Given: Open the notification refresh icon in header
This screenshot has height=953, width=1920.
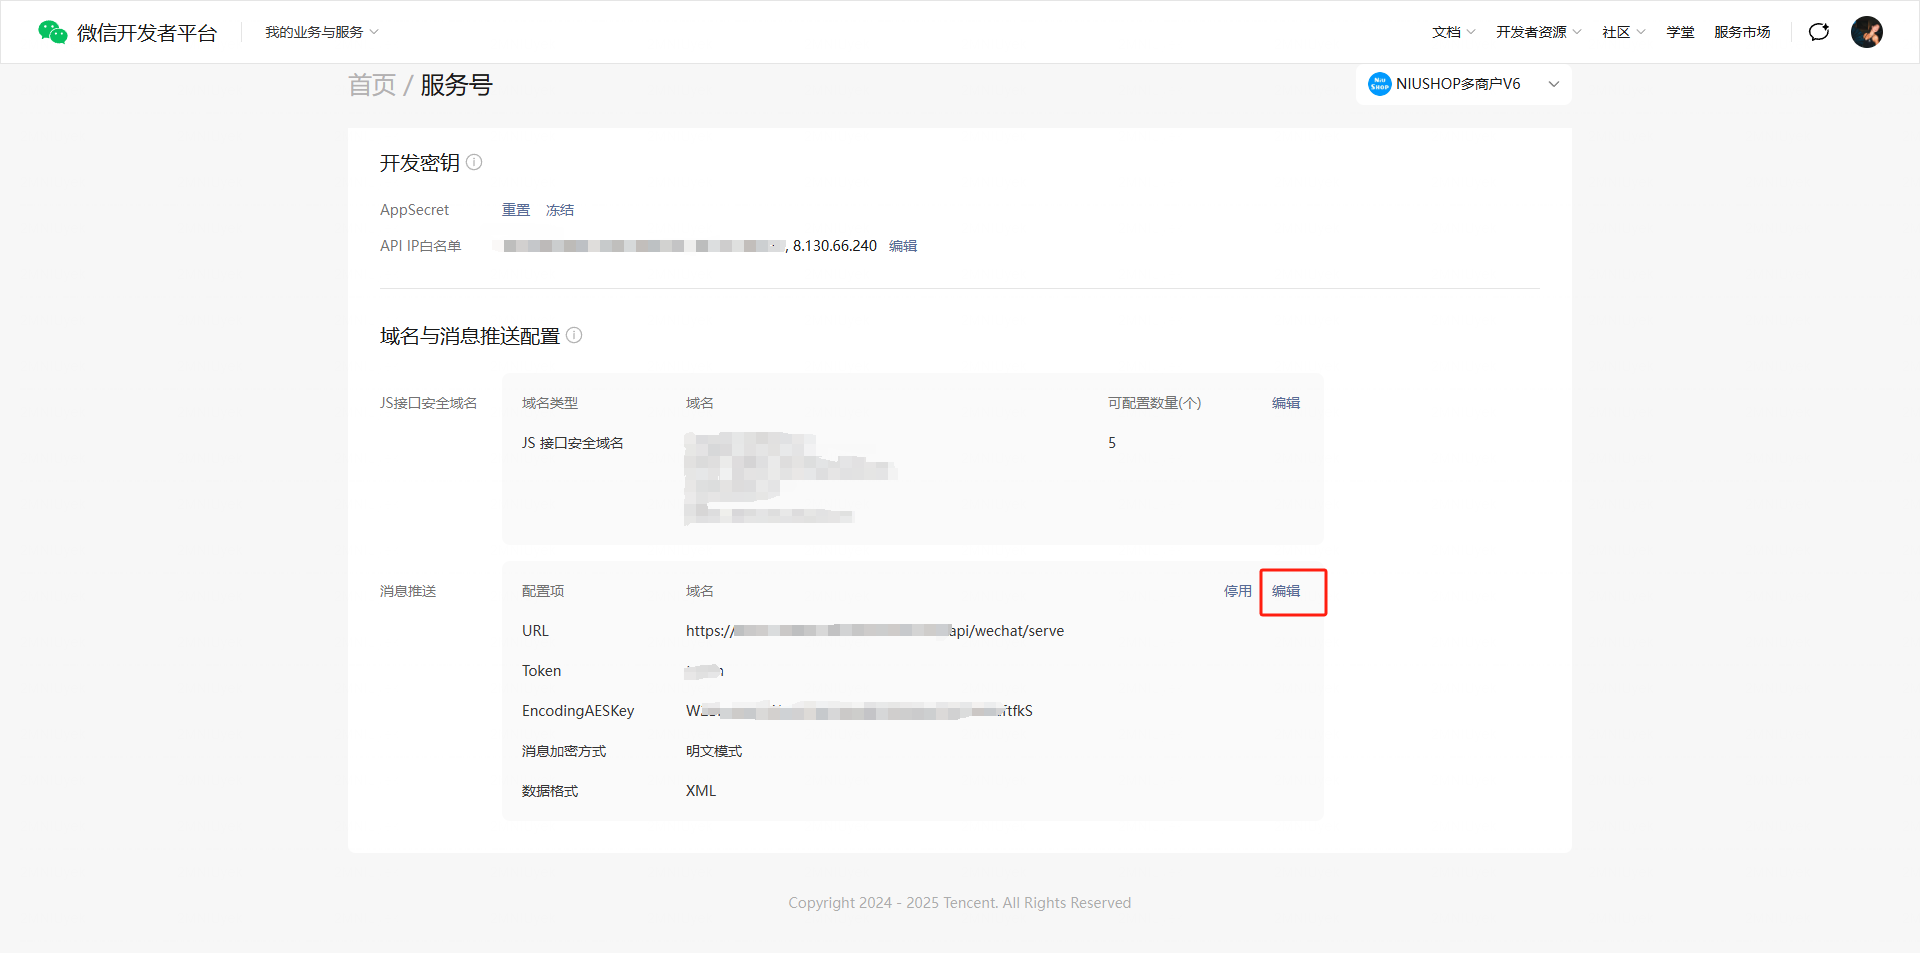Looking at the screenshot, I should [1819, 32].
